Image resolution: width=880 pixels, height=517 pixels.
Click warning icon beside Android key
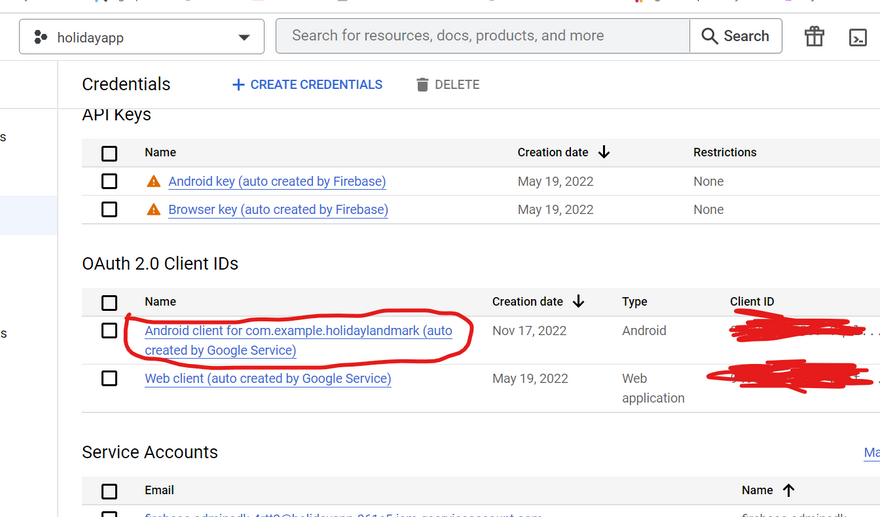click(153, 182)
